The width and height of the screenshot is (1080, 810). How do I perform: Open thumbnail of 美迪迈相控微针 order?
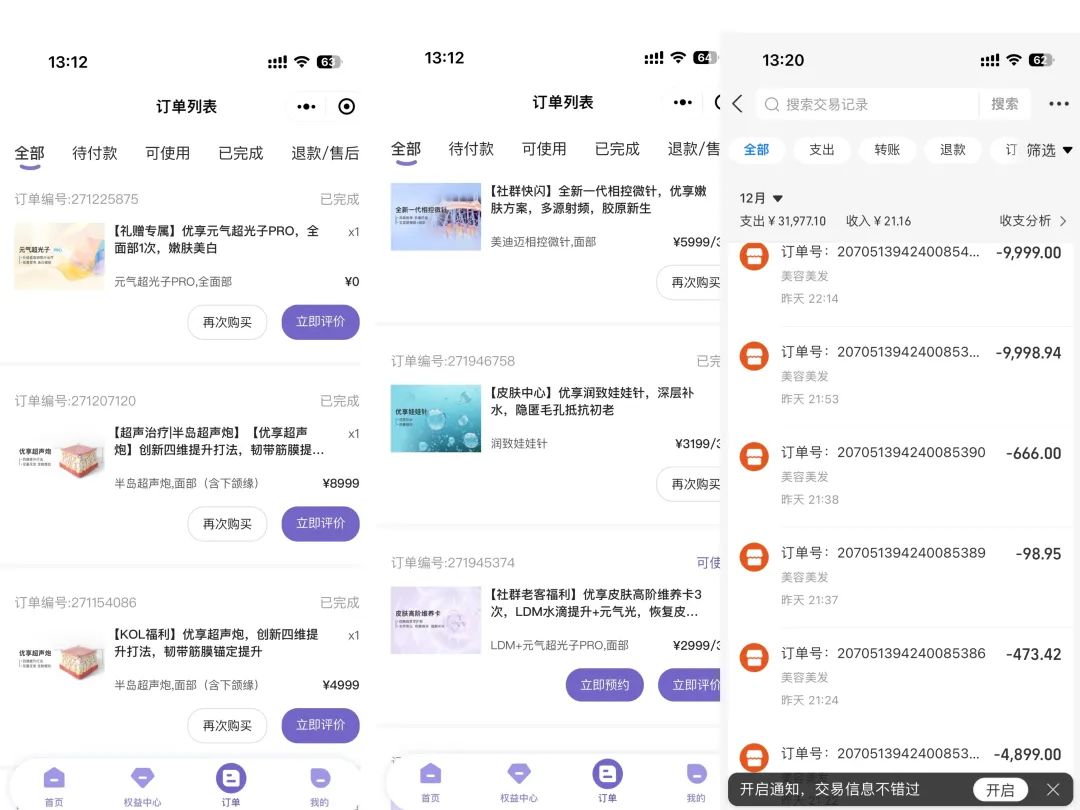point(435,216)
